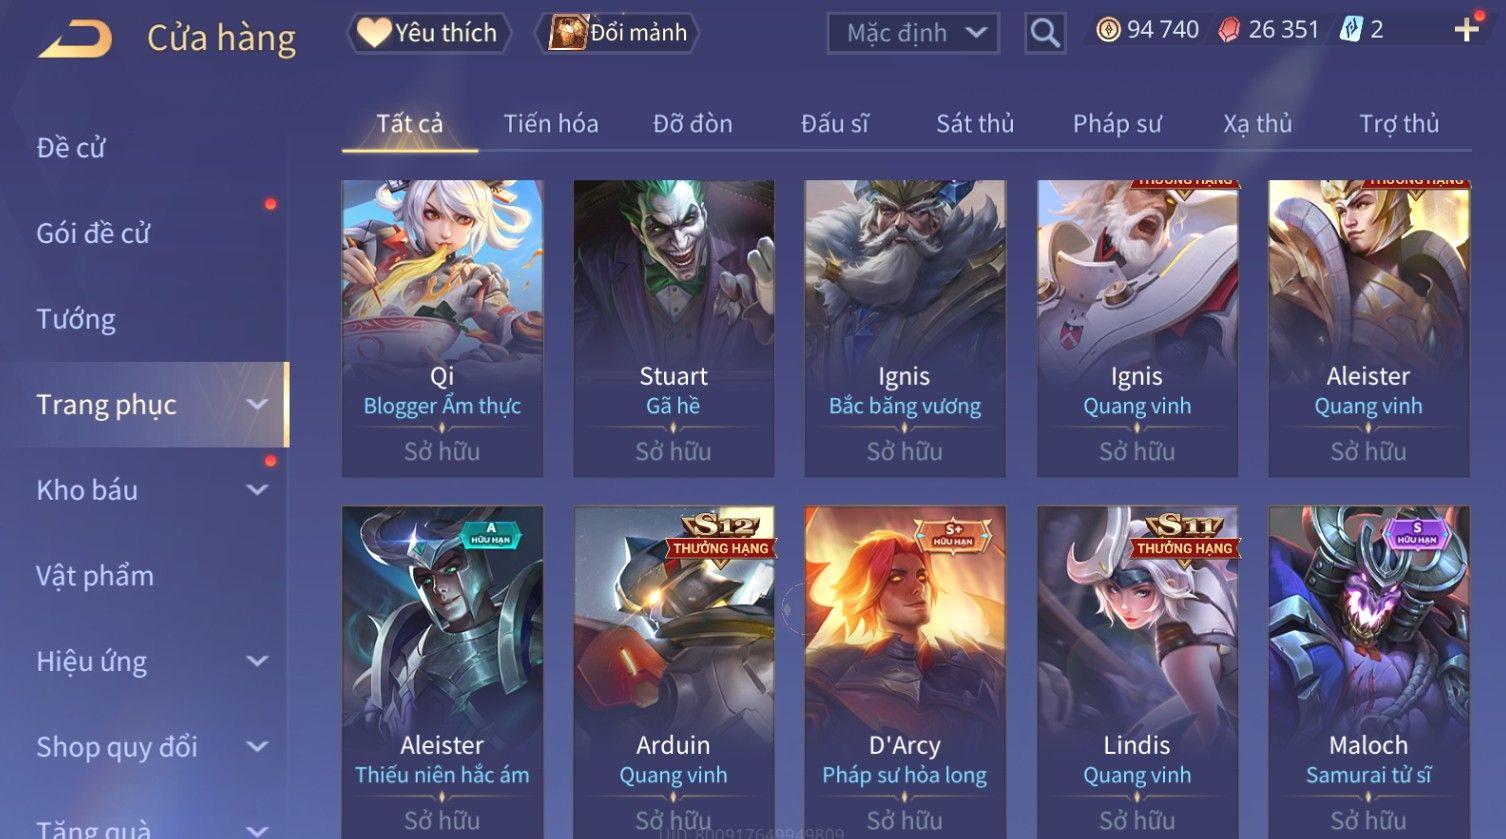Select D'Arcy Pháp sư hỏa long skin
The height and width of the screenshot is (839, 1506).
[x=905, y=672]
